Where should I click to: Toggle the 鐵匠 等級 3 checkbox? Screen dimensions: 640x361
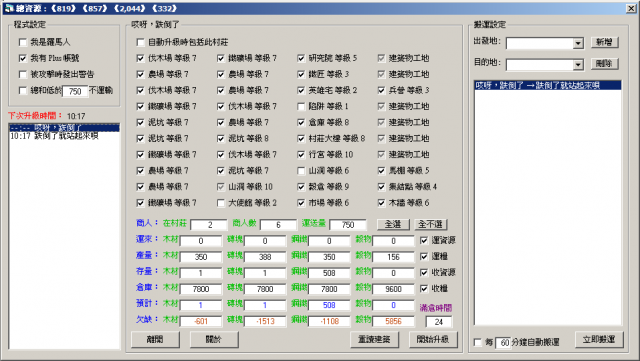(301, 74)
